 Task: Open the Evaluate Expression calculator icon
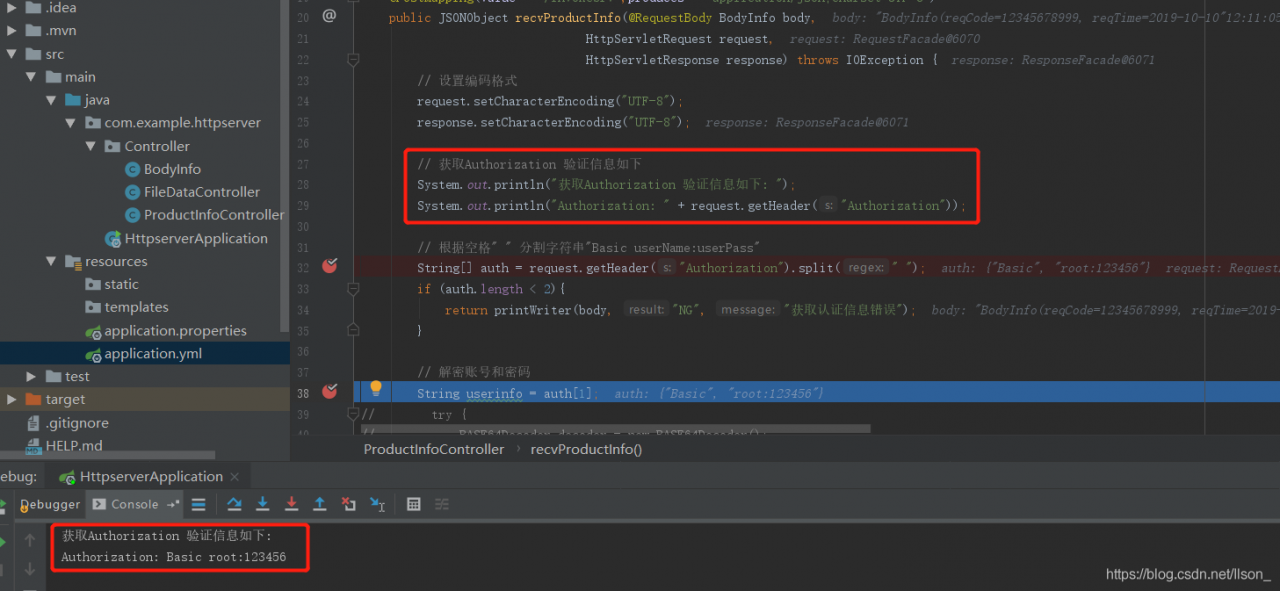tap(414, 504)
